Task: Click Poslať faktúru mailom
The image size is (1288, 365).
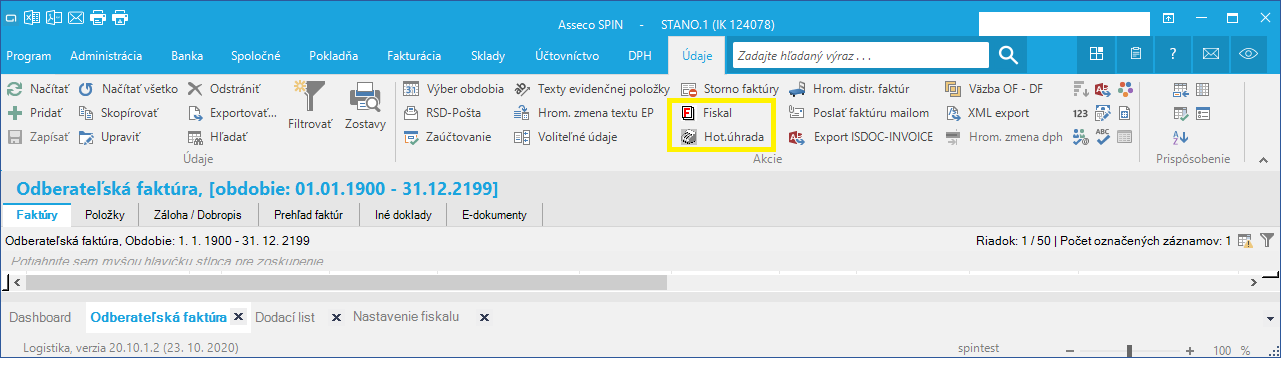Action: pos(859,113)
